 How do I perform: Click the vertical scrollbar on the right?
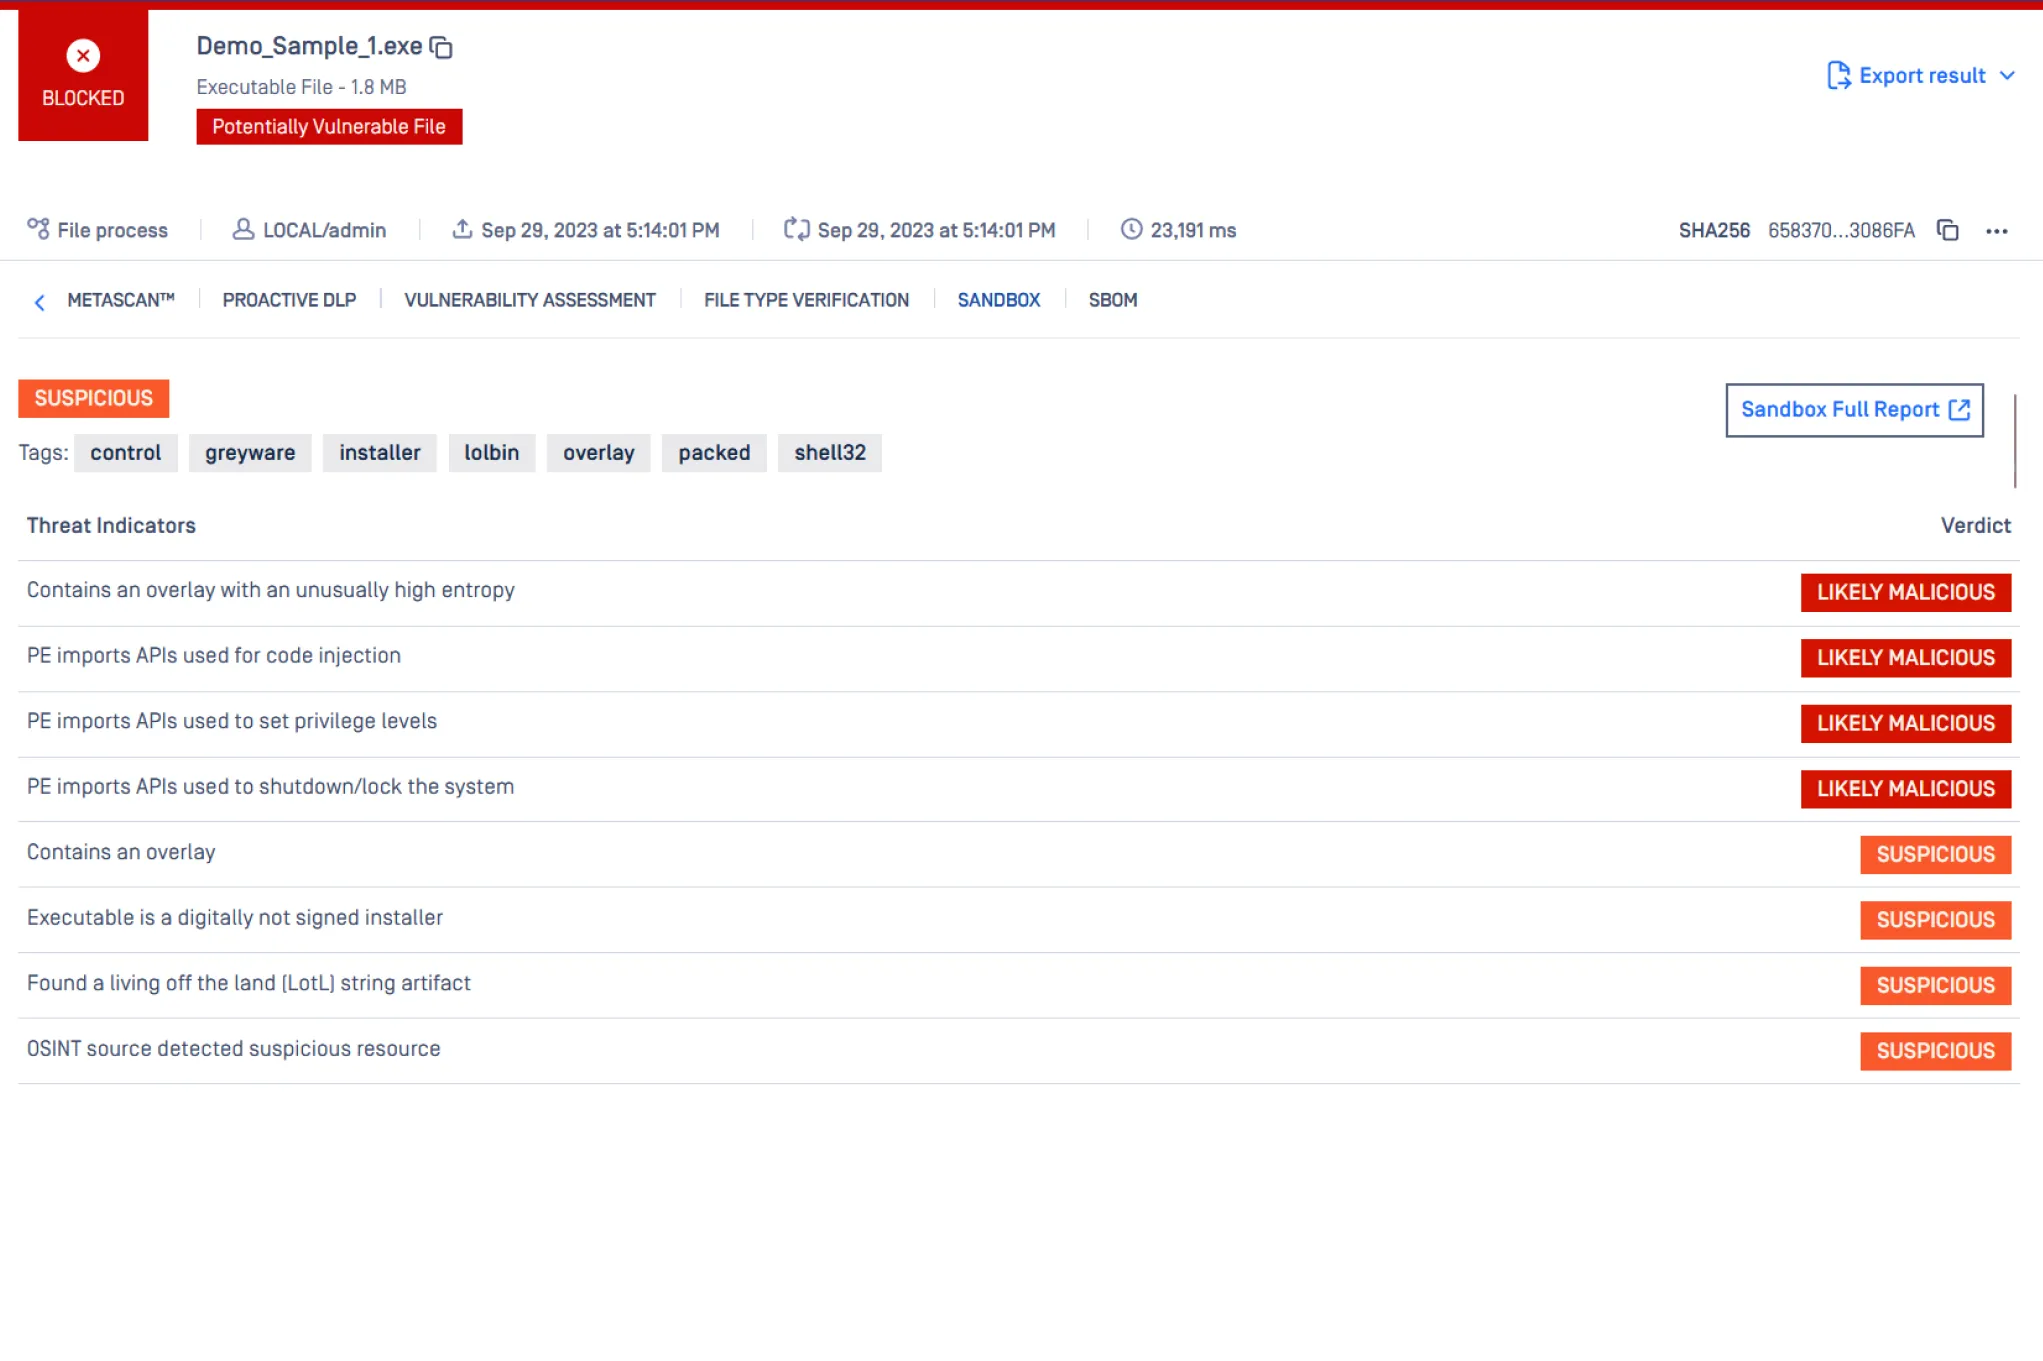(2014, 440)
